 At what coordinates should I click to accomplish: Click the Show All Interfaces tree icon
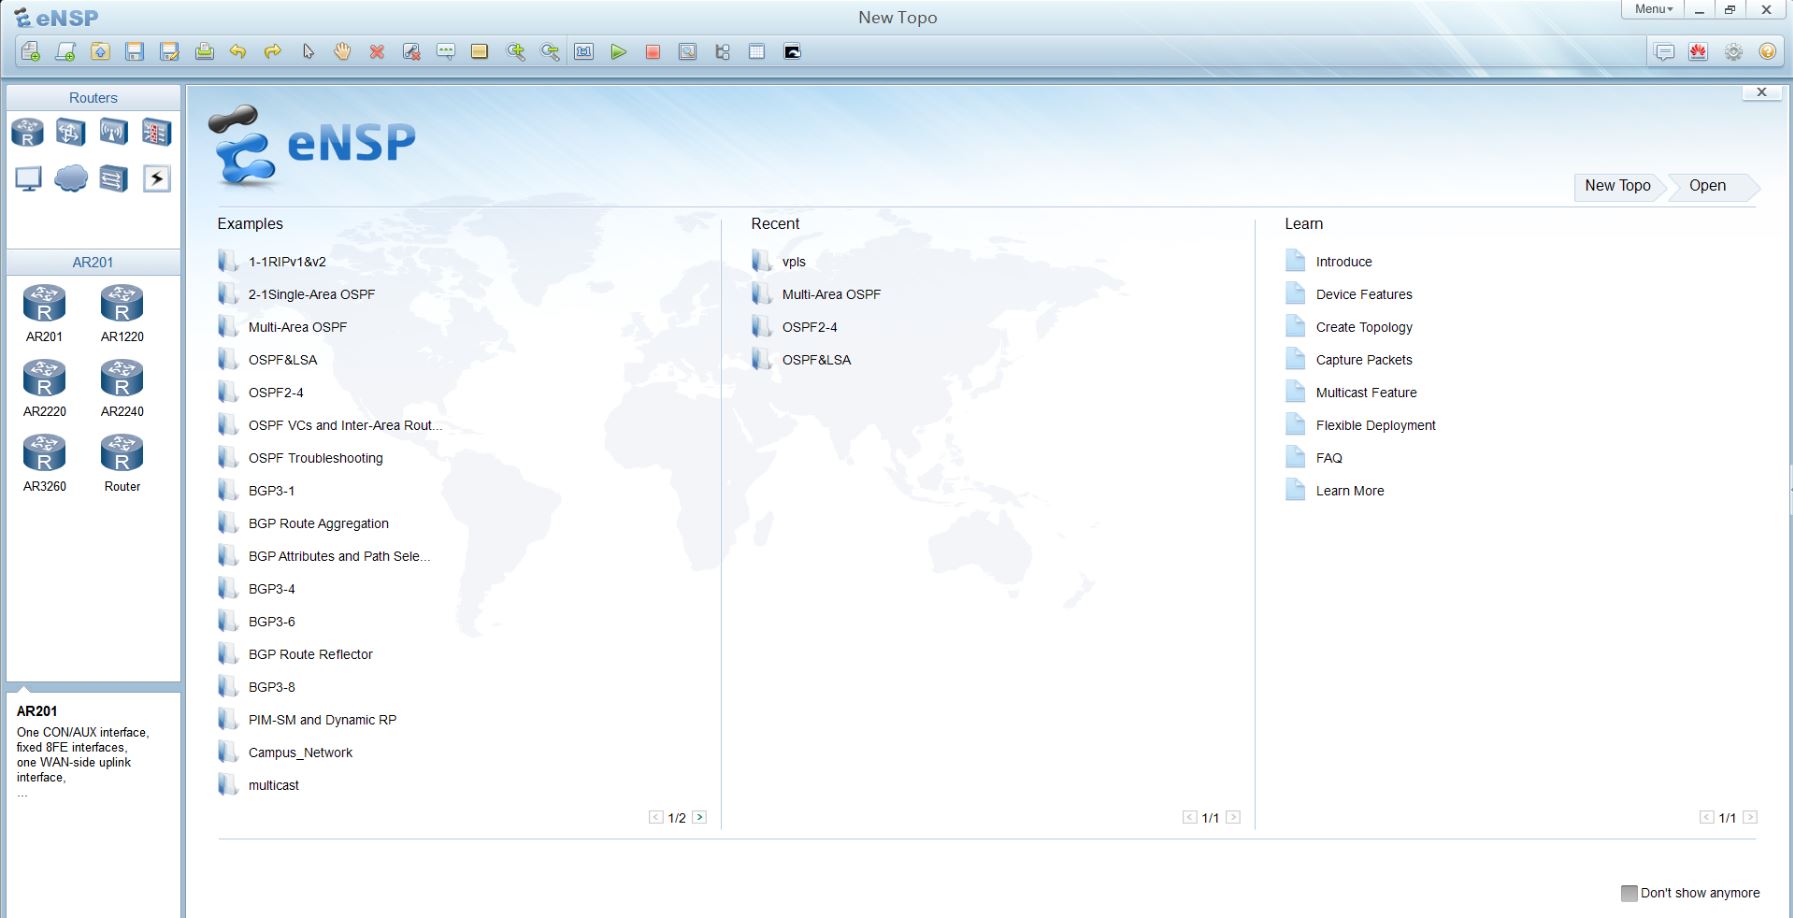(722, 52)
